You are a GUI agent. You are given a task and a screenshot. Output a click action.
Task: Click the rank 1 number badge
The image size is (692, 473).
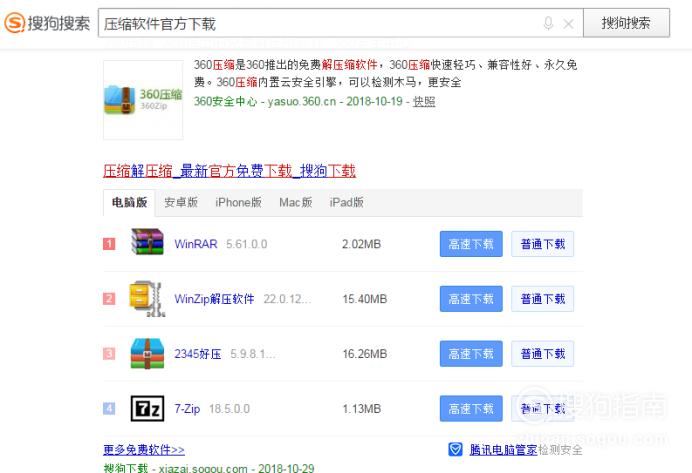click(x=109, y=244)
